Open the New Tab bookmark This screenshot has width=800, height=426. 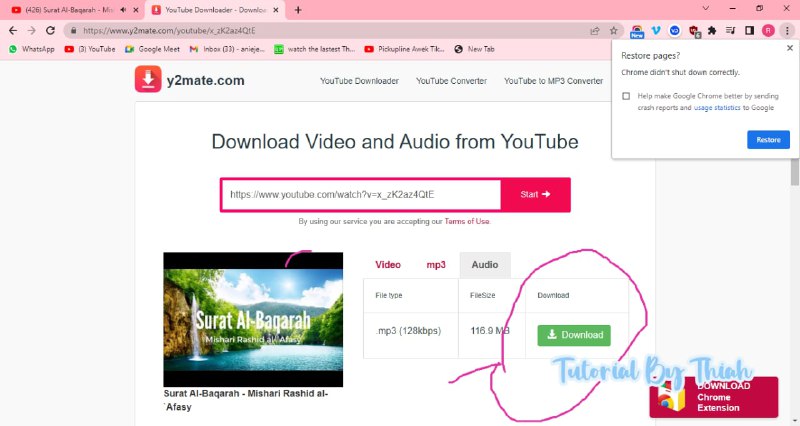point(474,49)
